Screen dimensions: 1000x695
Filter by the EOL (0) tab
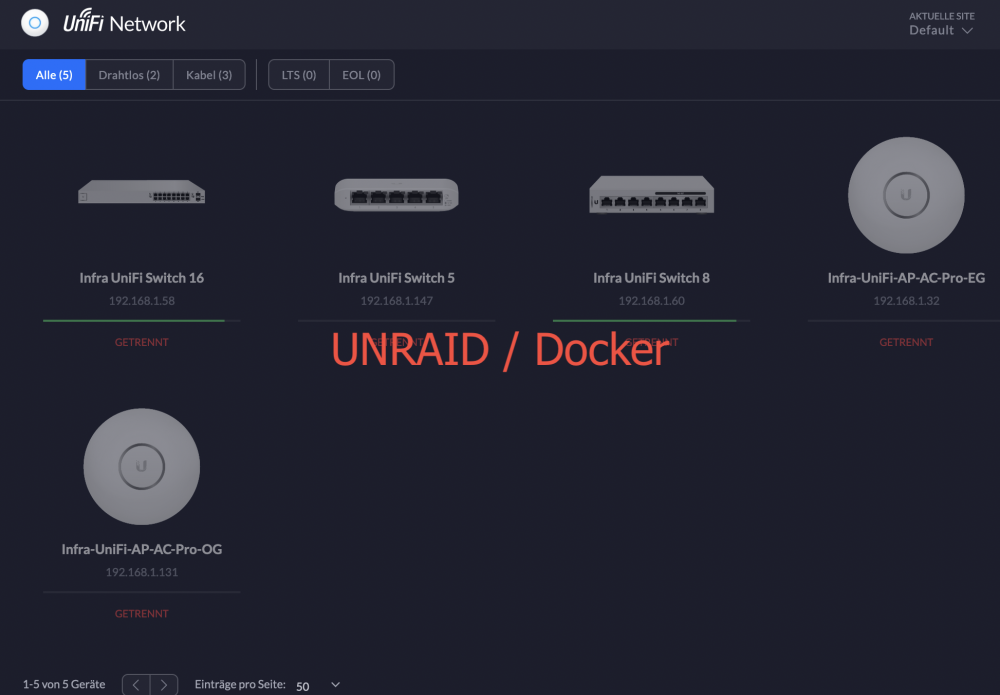coord(362,75)
